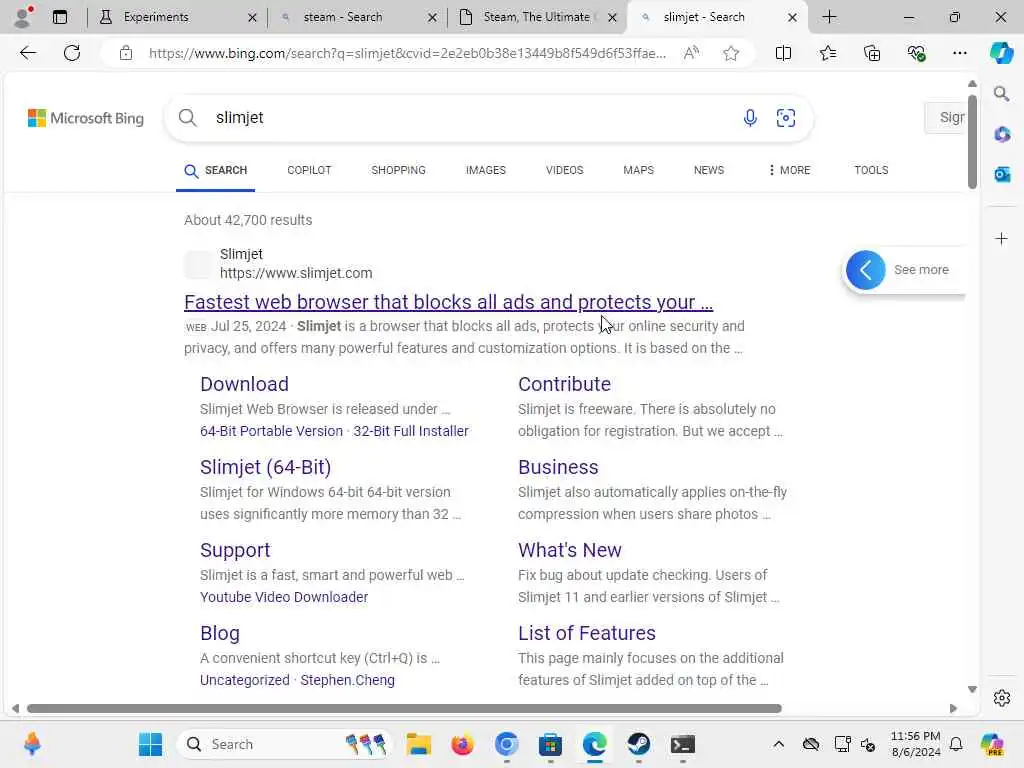Image resolution: width=1024 pixels, height=768 pixels.
Task: Open Fastest web browser result link
Action: [448, 302]
